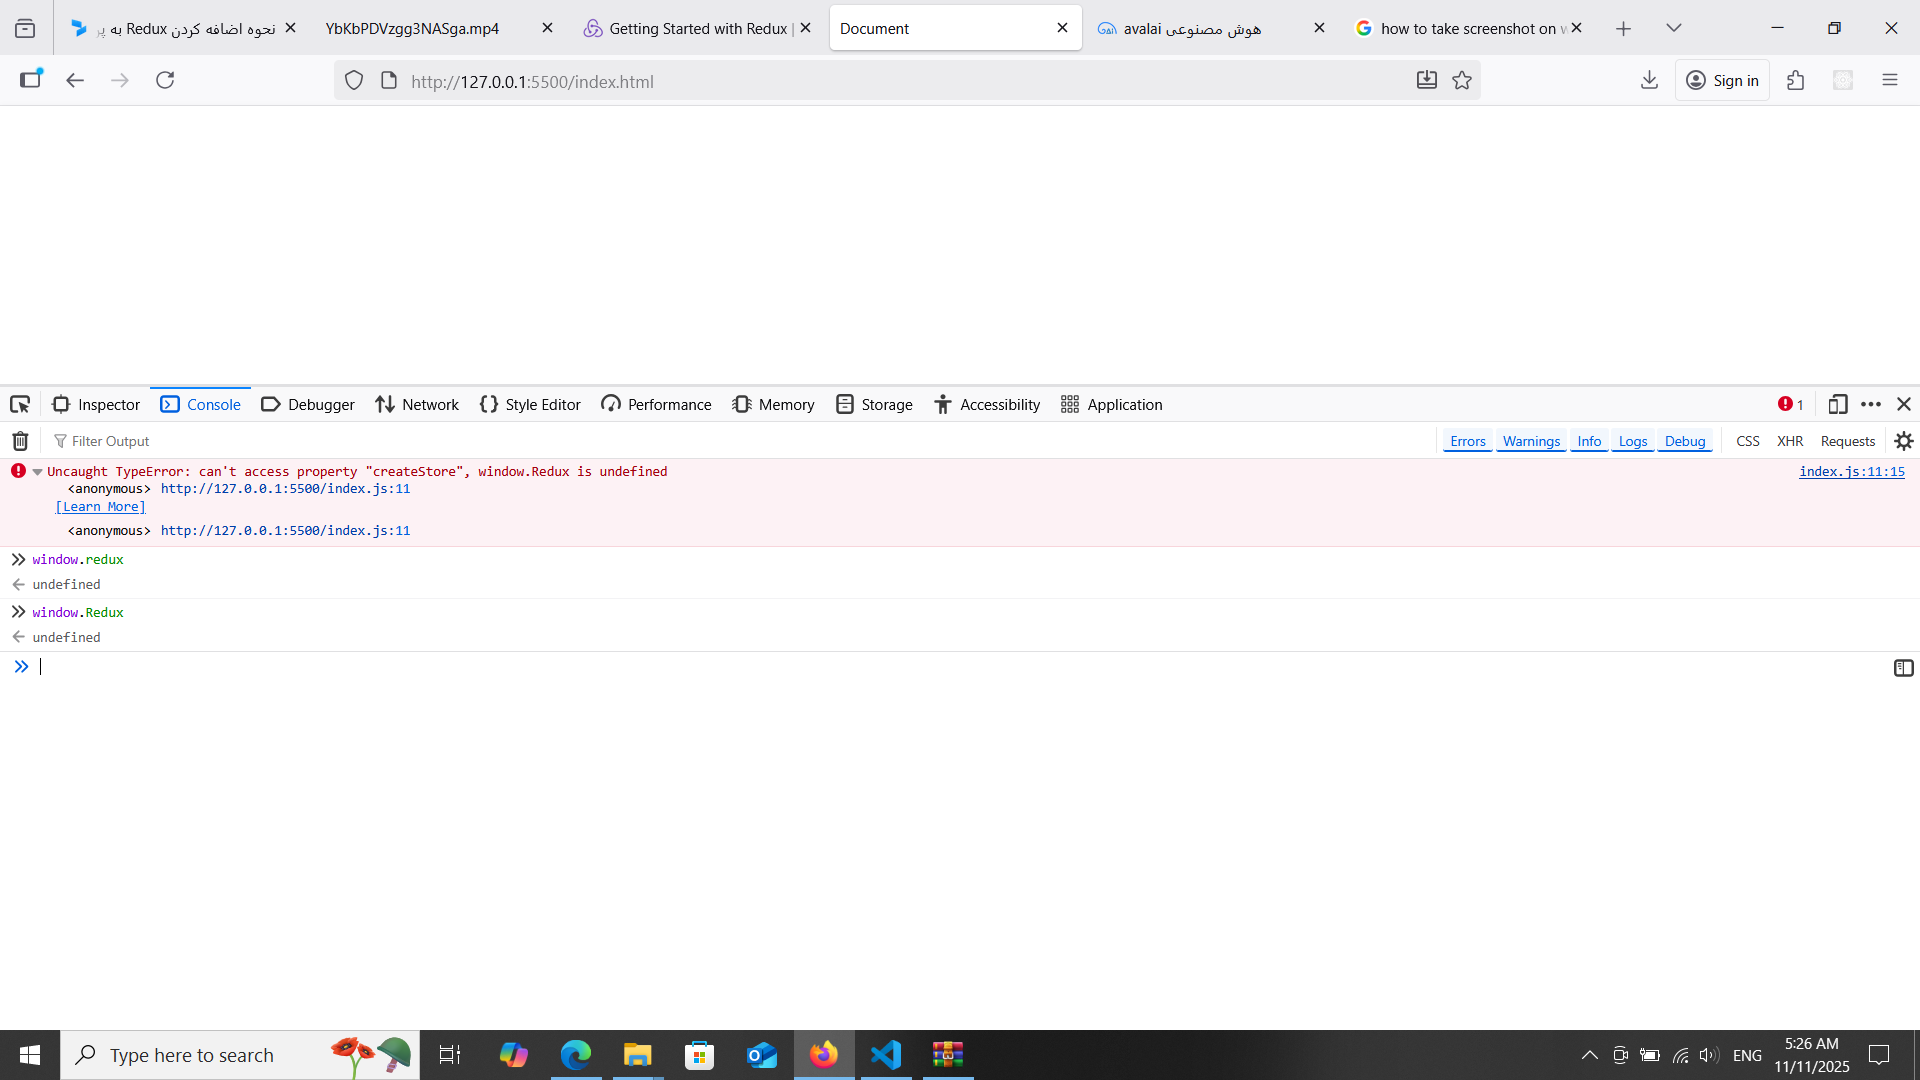The height and width of the screenshot is (1080, 1920).
Task: Clear the console output with trash icon
Action: click(19, 440)
